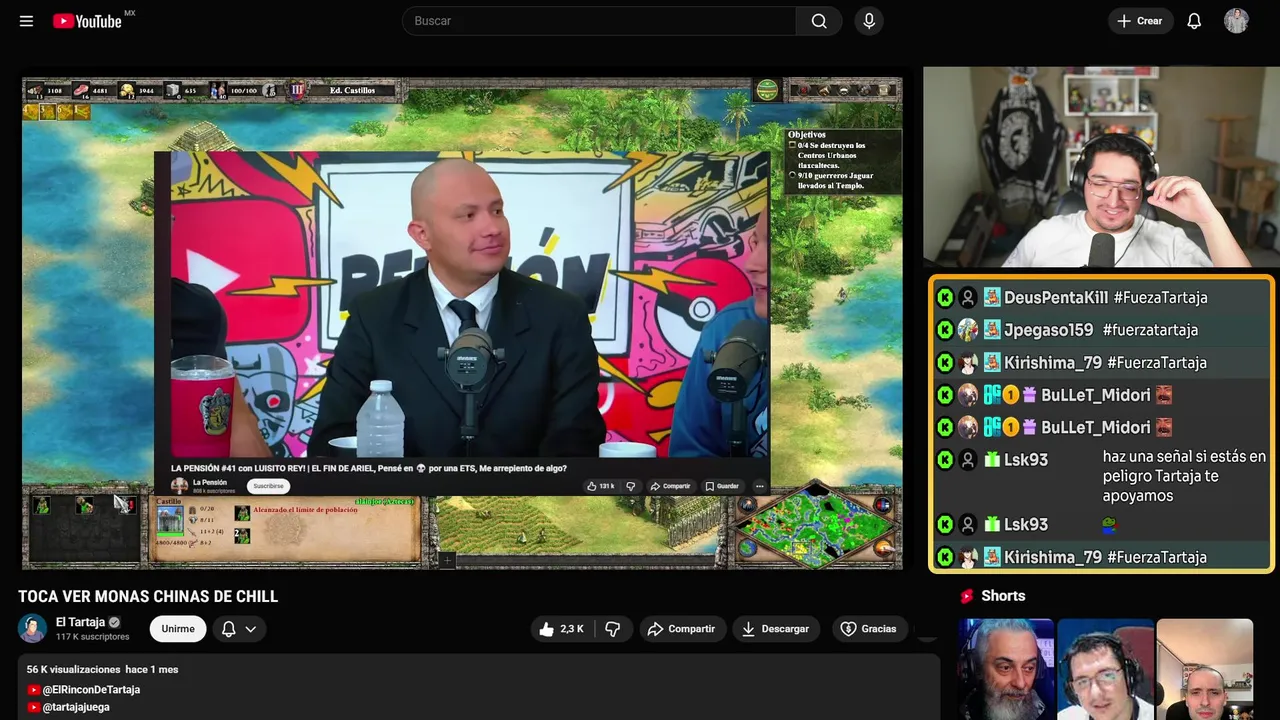This screenshot has height=720, width=1280.
Task: Open the YouTube hamburger guide menu
Action: (26, 21)
